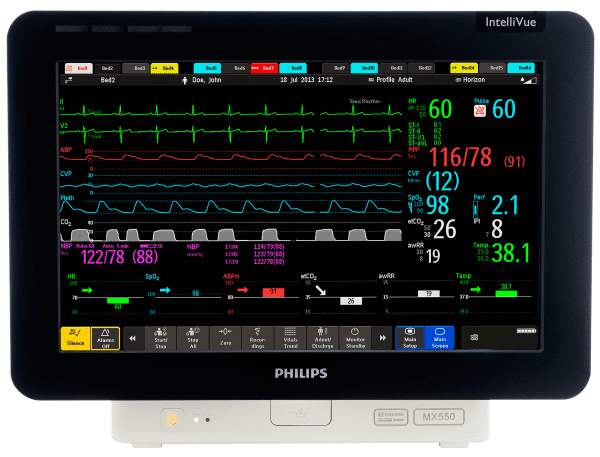Screen dimensions: 600x457
Task: Click the ABPm horizon red bar 91
Action: point(273,292)
